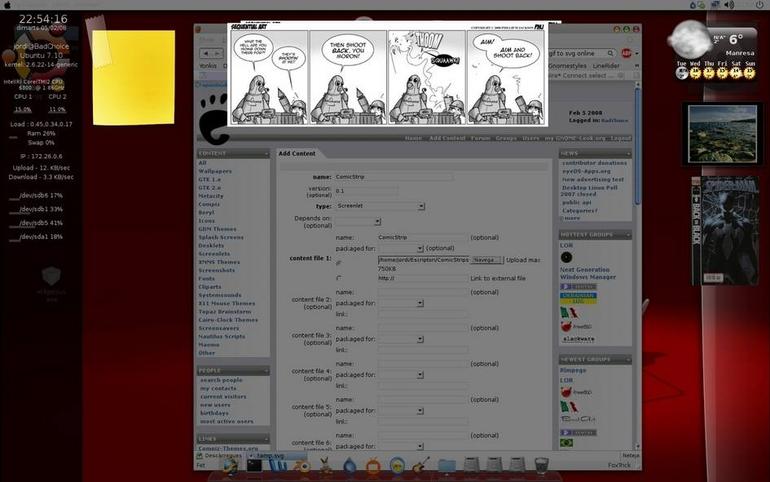Open the Screenlets category link
The height and width of the screenshot is (482, 770).
[214, 254]
